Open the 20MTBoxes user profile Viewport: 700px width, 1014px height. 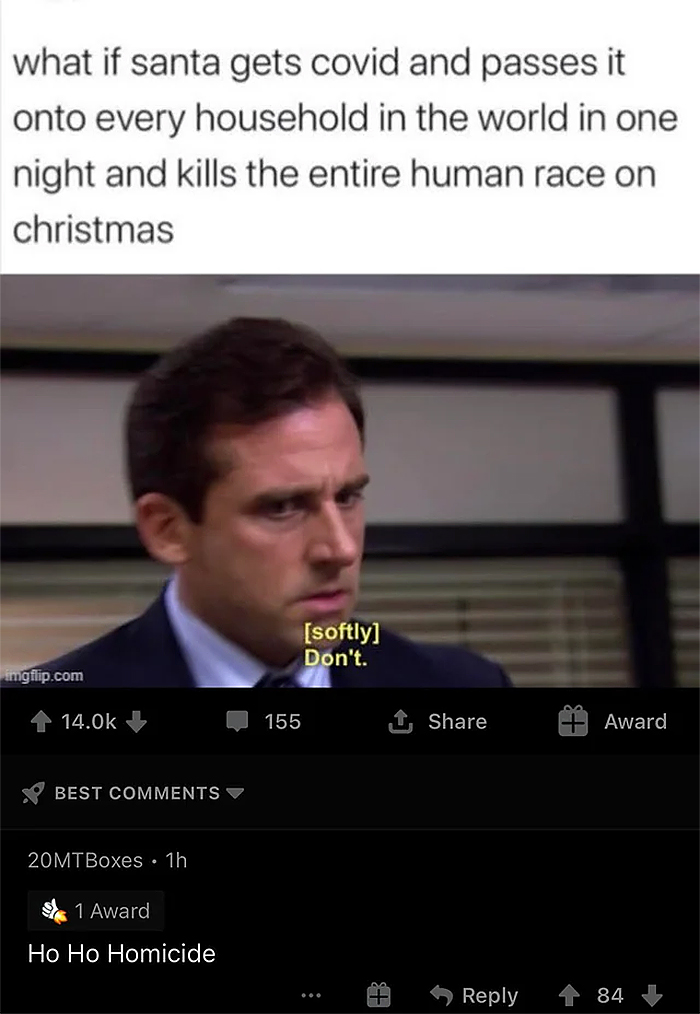click(85, 860)
